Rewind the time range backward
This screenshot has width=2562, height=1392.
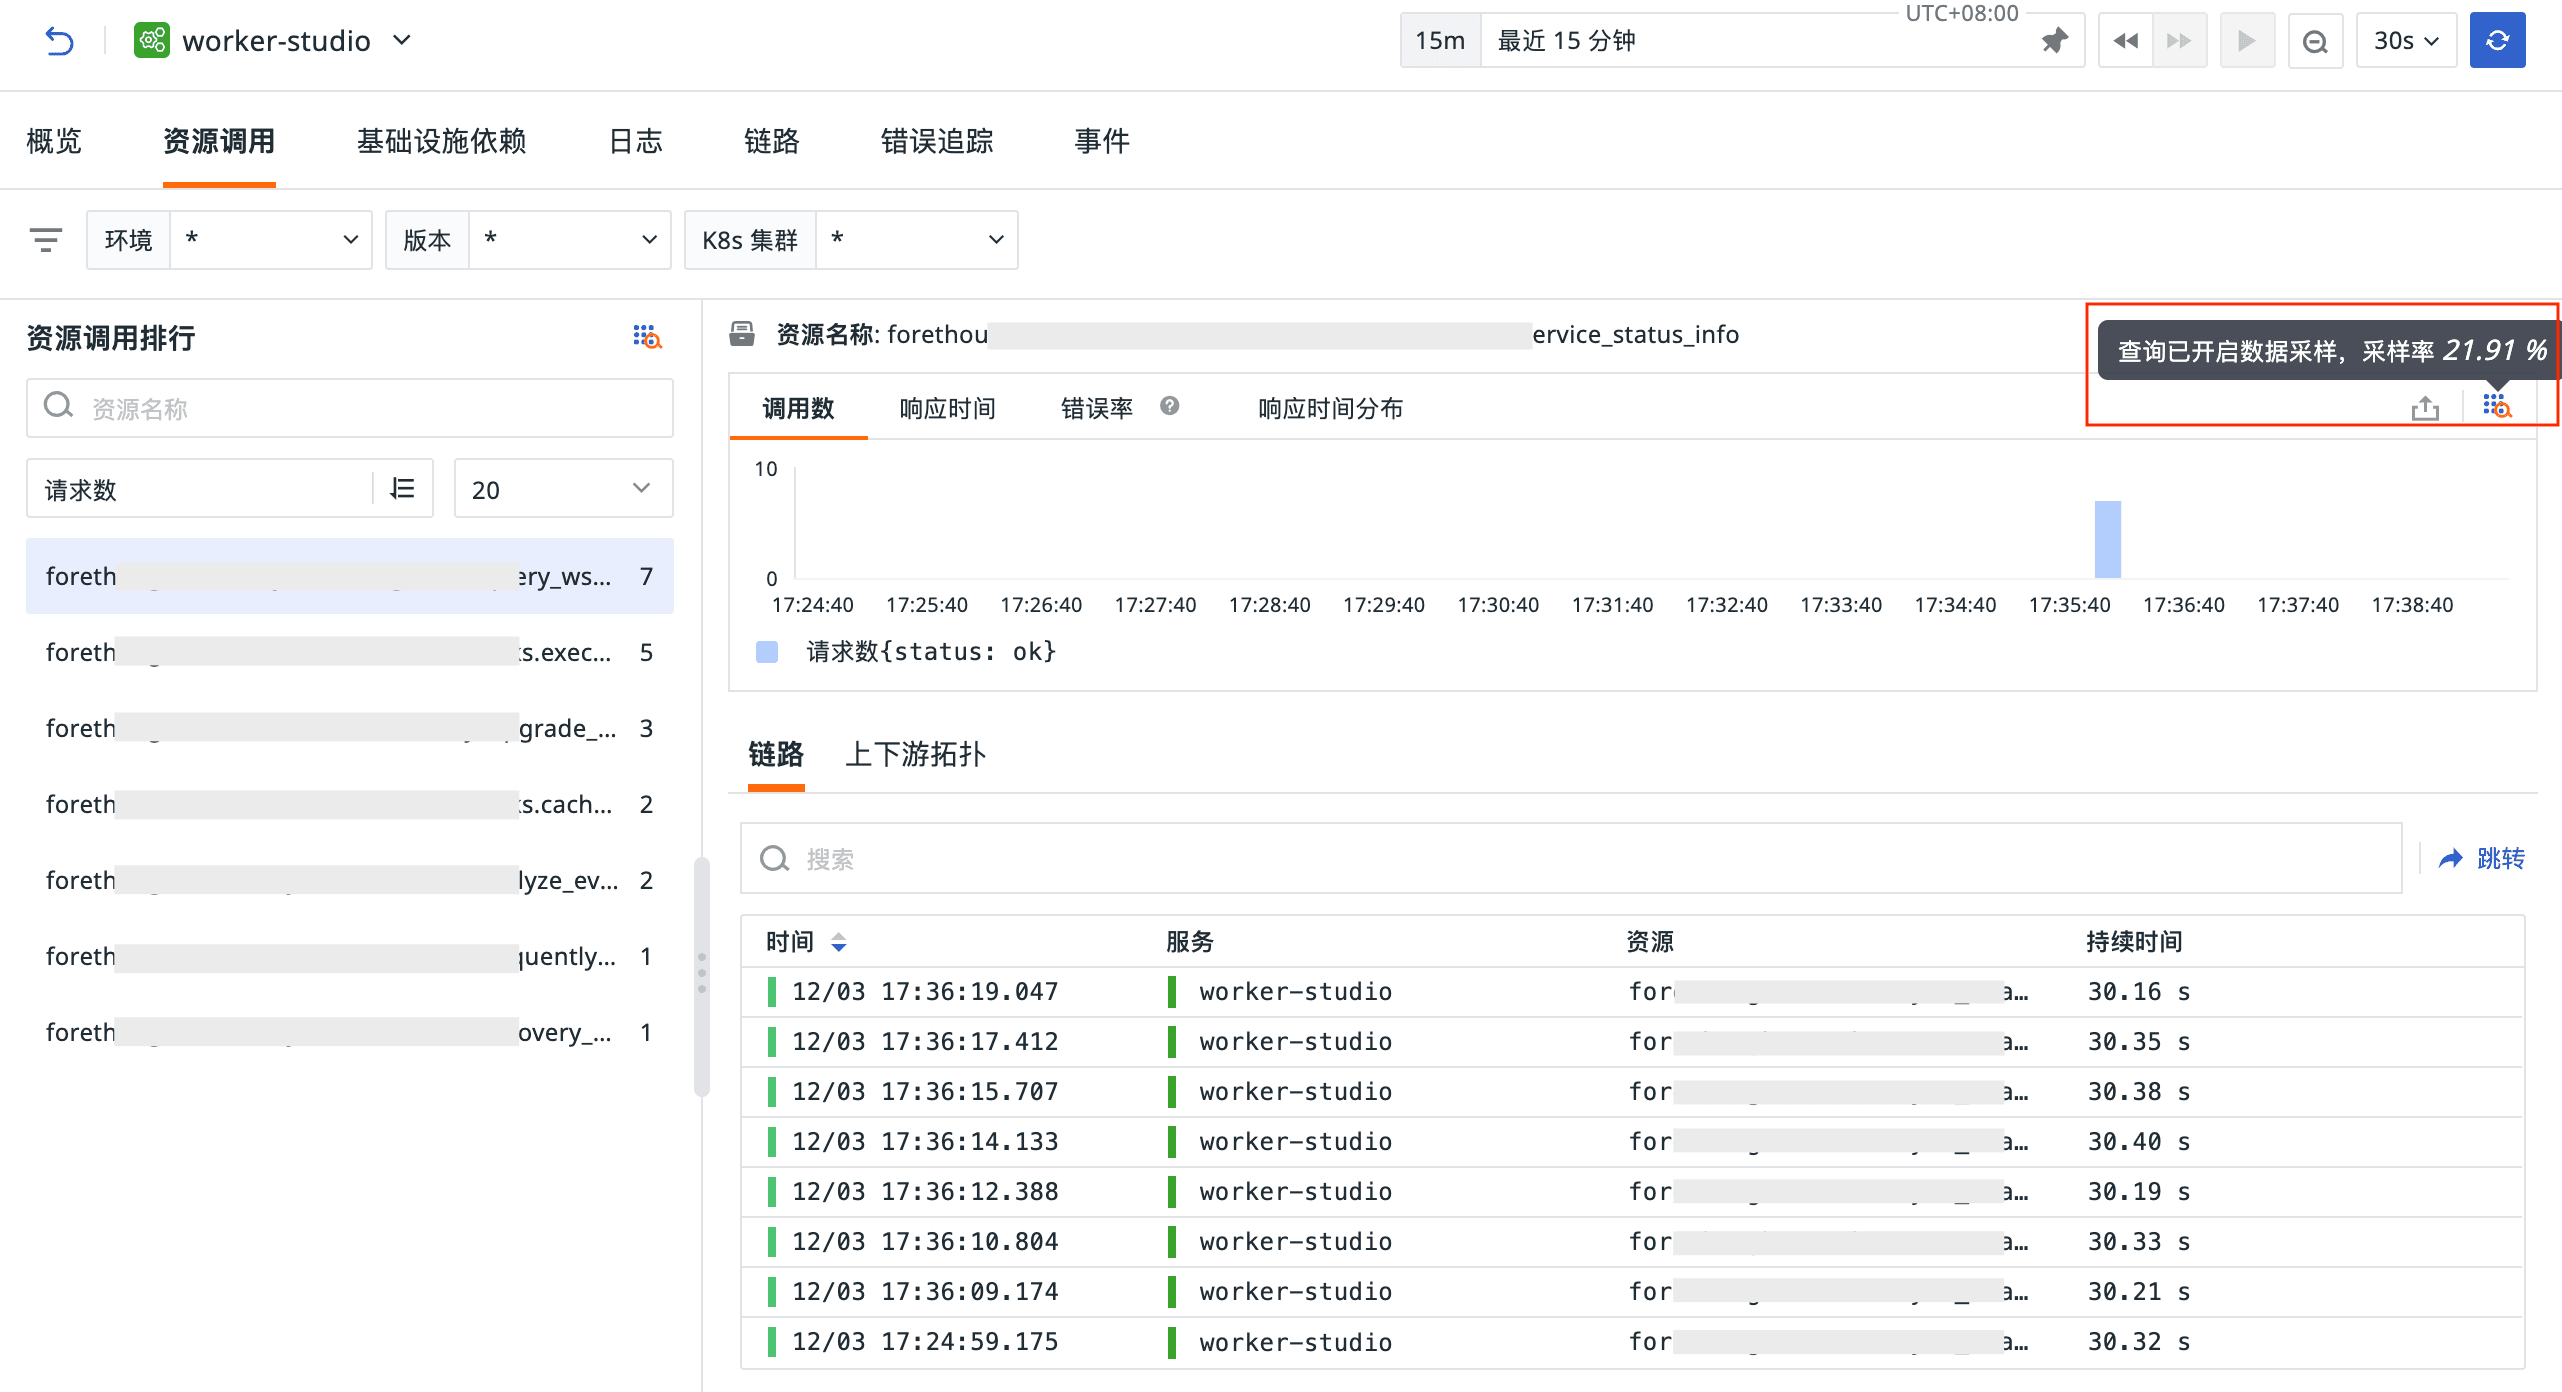pyautogui.click(x=2125, y=41)
